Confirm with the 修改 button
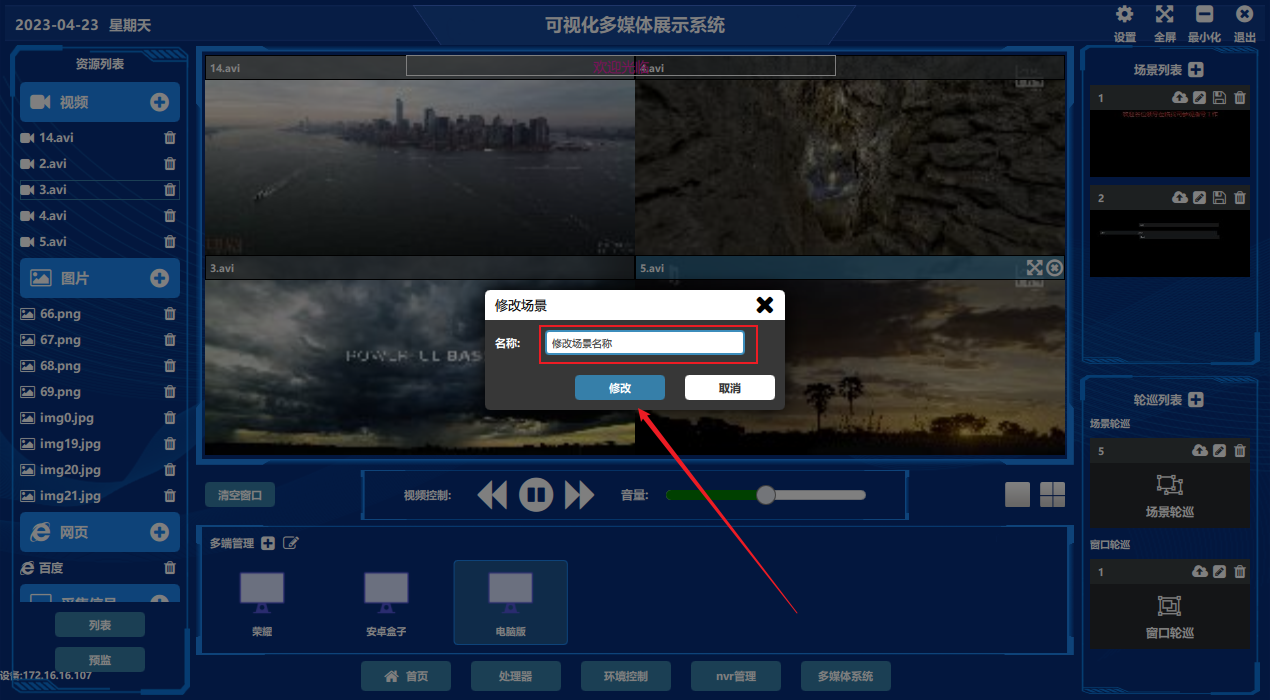Viewport: 1270px width, 700px height. (x=620, y=388)
